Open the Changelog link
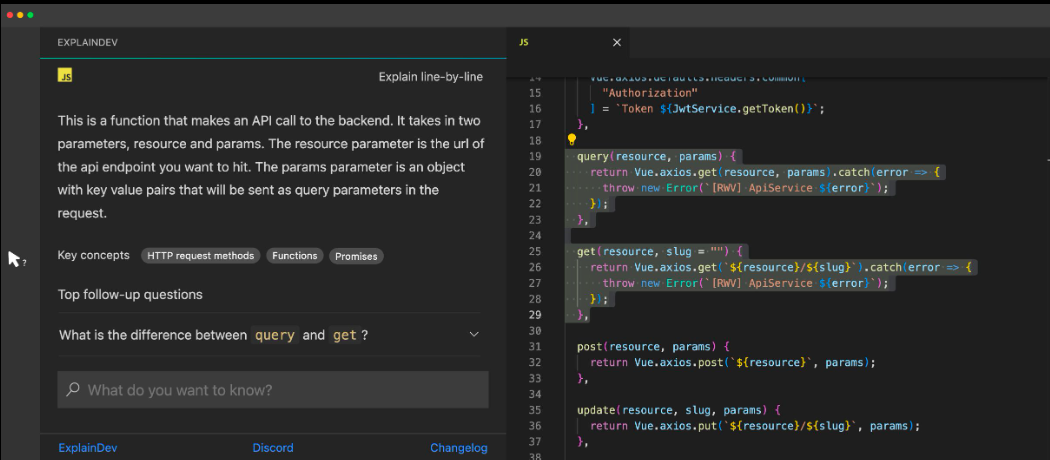This screenshot has height=460, width=1050. 458,448
